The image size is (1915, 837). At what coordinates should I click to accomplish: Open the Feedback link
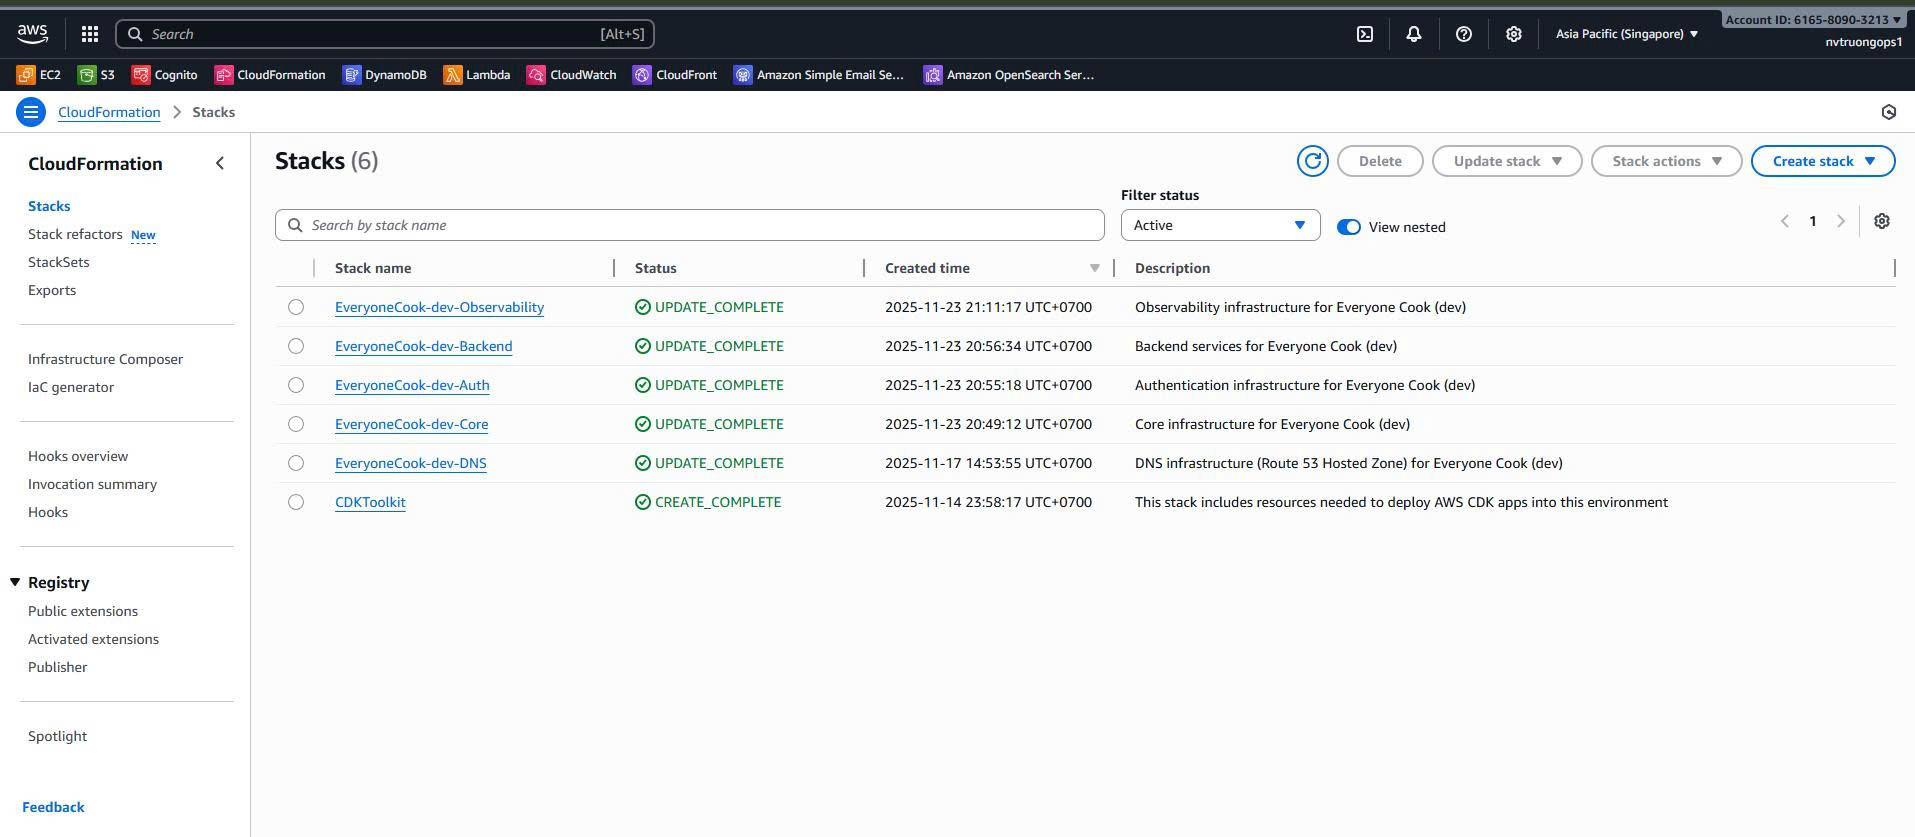pos(53,807)
